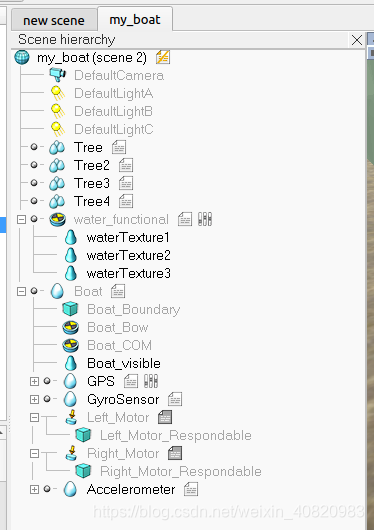
Task: Click the globe icon of my_boat scene
Action: click(x=22, y=57)
